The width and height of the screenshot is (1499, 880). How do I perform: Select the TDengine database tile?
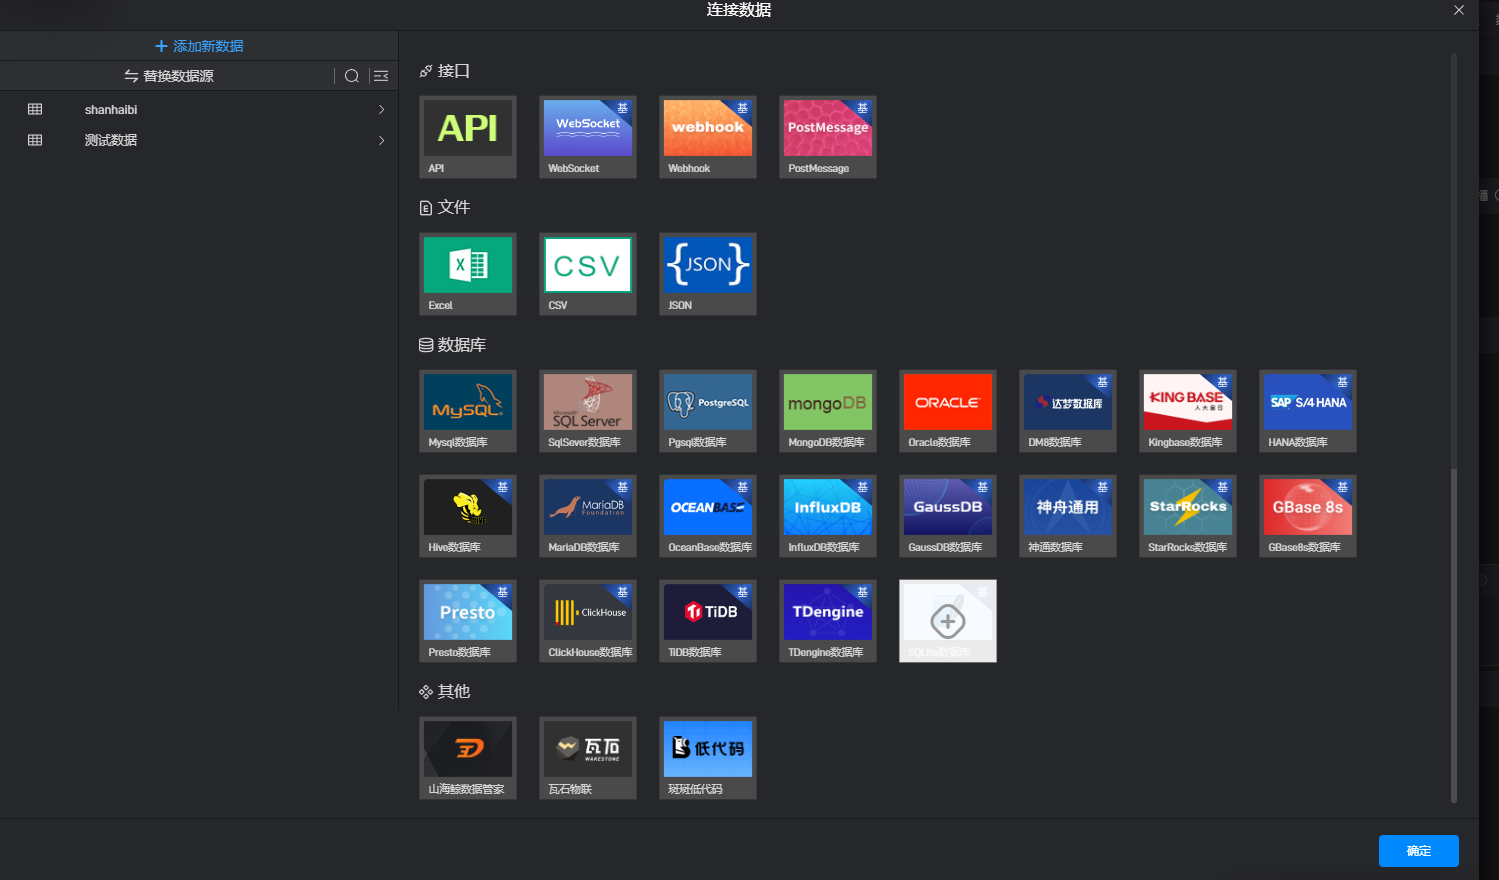pyautogui.click(x=828, y=621)
